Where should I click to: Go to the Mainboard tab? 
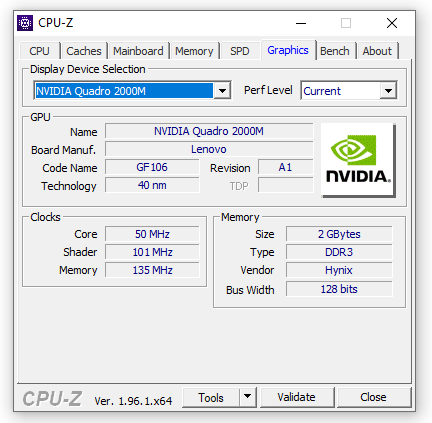click(138, 51)
